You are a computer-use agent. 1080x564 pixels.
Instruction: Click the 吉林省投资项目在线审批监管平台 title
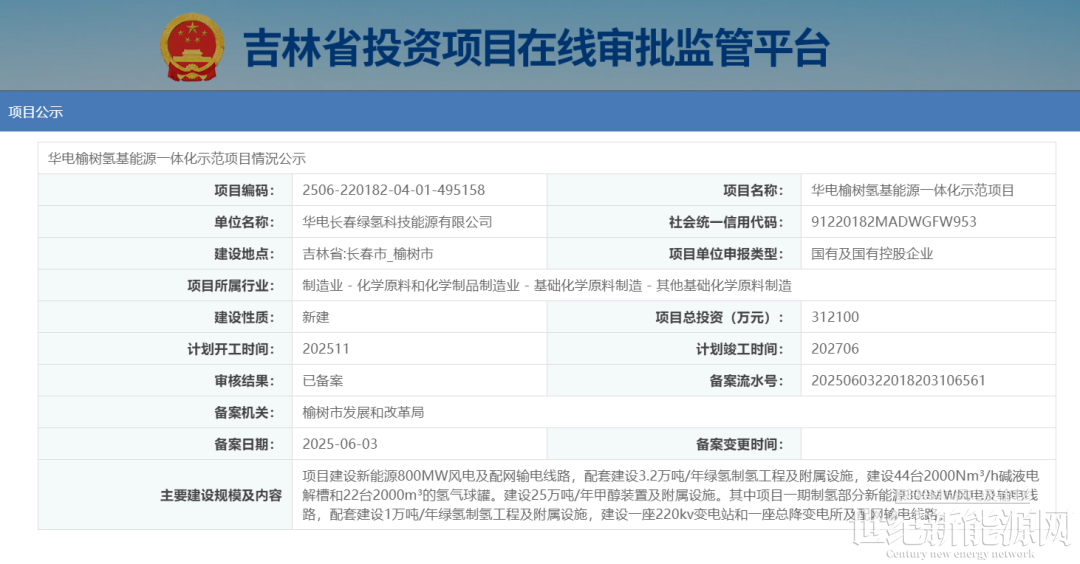[536, 48]
